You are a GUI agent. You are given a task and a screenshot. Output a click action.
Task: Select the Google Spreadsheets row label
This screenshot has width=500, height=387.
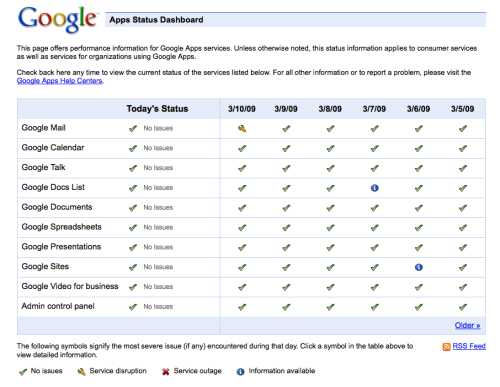pos(61,227)
